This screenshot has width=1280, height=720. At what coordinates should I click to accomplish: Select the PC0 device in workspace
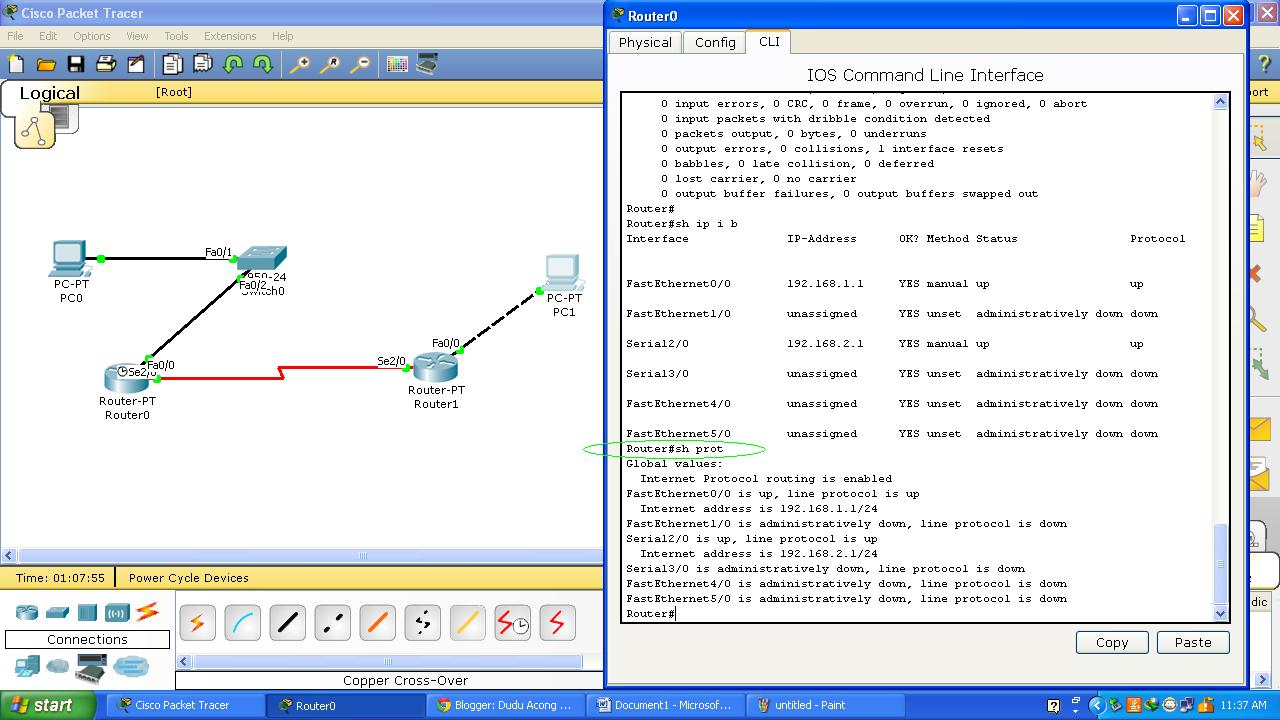coord(69,259)
